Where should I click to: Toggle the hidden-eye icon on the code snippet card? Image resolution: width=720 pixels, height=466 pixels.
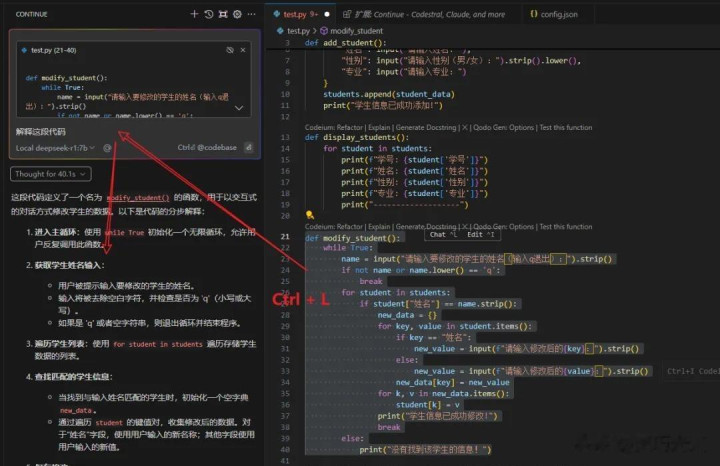coord(230,50)
